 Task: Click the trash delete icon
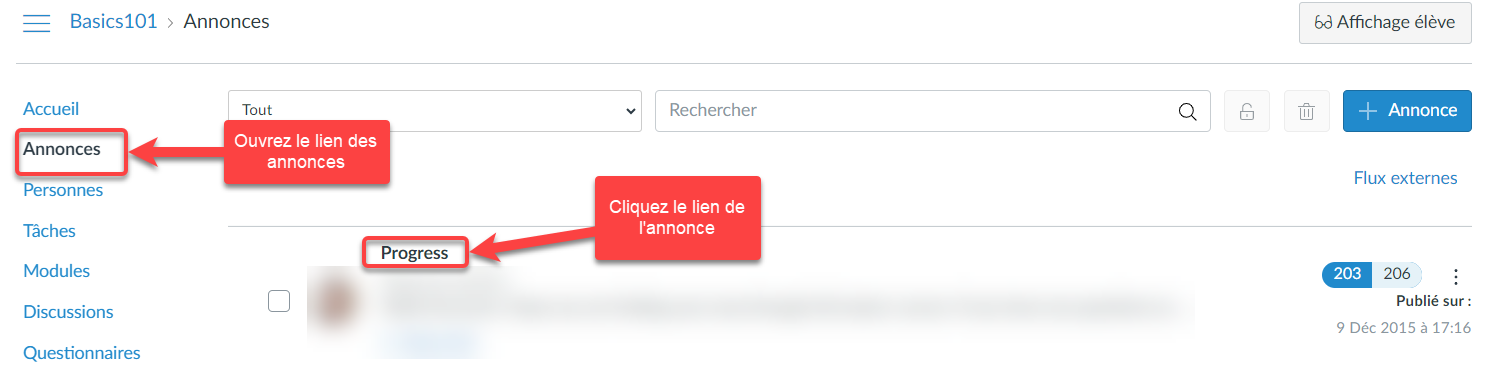point(1306,111)
